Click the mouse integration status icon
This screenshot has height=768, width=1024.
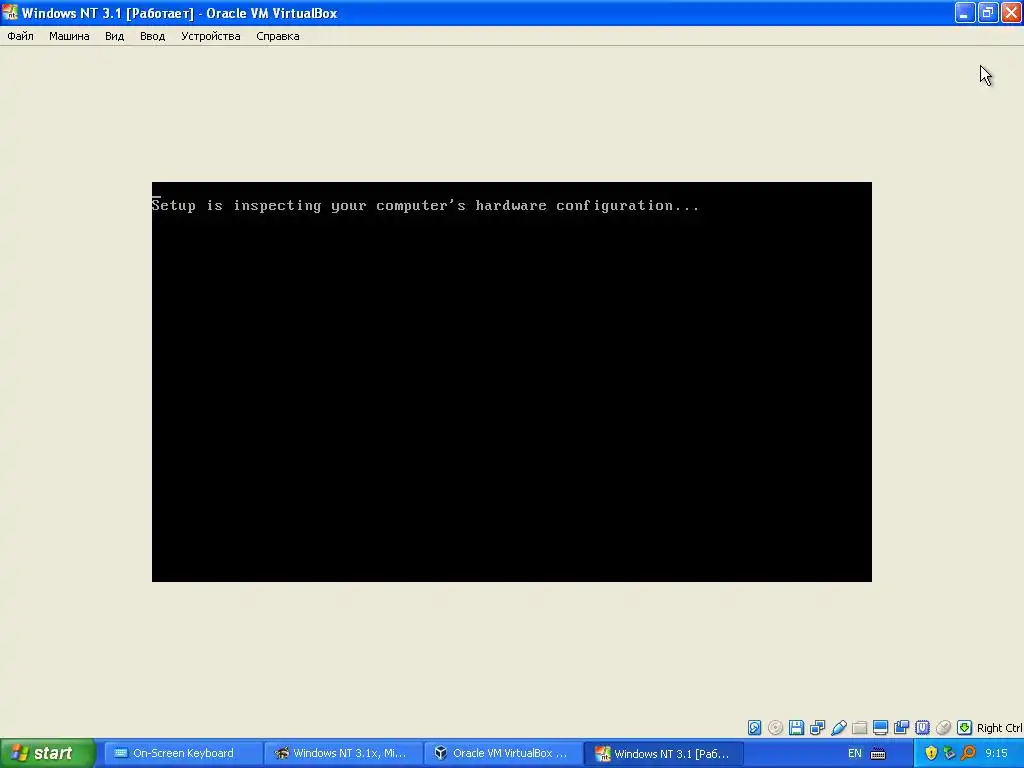943,728
